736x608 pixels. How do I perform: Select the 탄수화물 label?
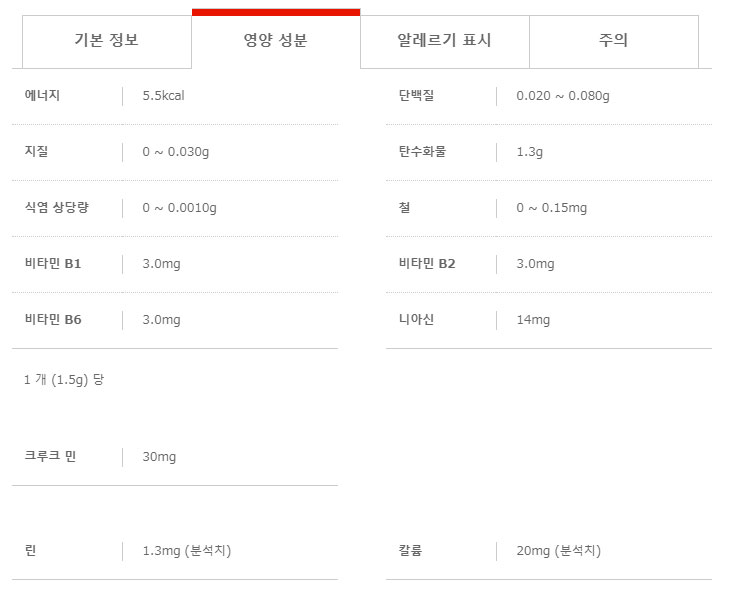tap(422, 152)
